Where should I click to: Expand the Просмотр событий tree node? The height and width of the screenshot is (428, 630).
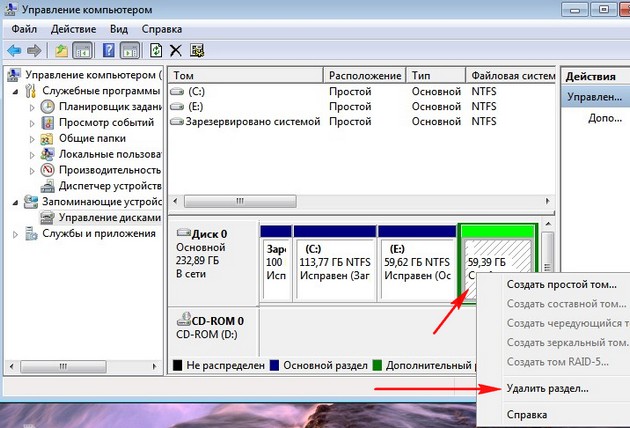[32, 123]
